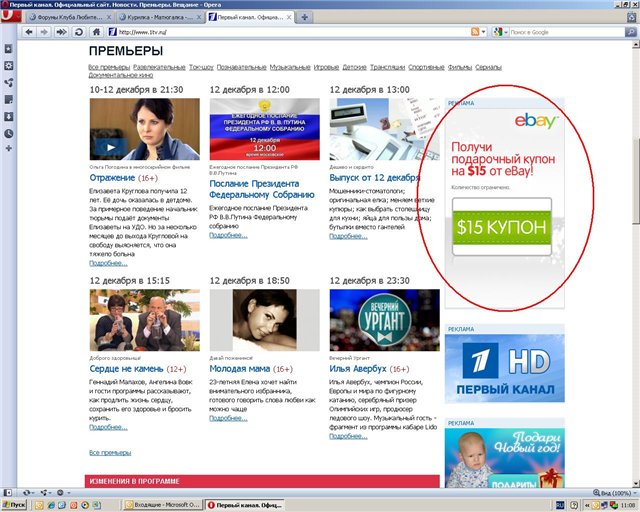Image resolution: width=640 pixels, height=512 pixels.
Task: Open the Илья Авербух title
Action: point(358,369)
